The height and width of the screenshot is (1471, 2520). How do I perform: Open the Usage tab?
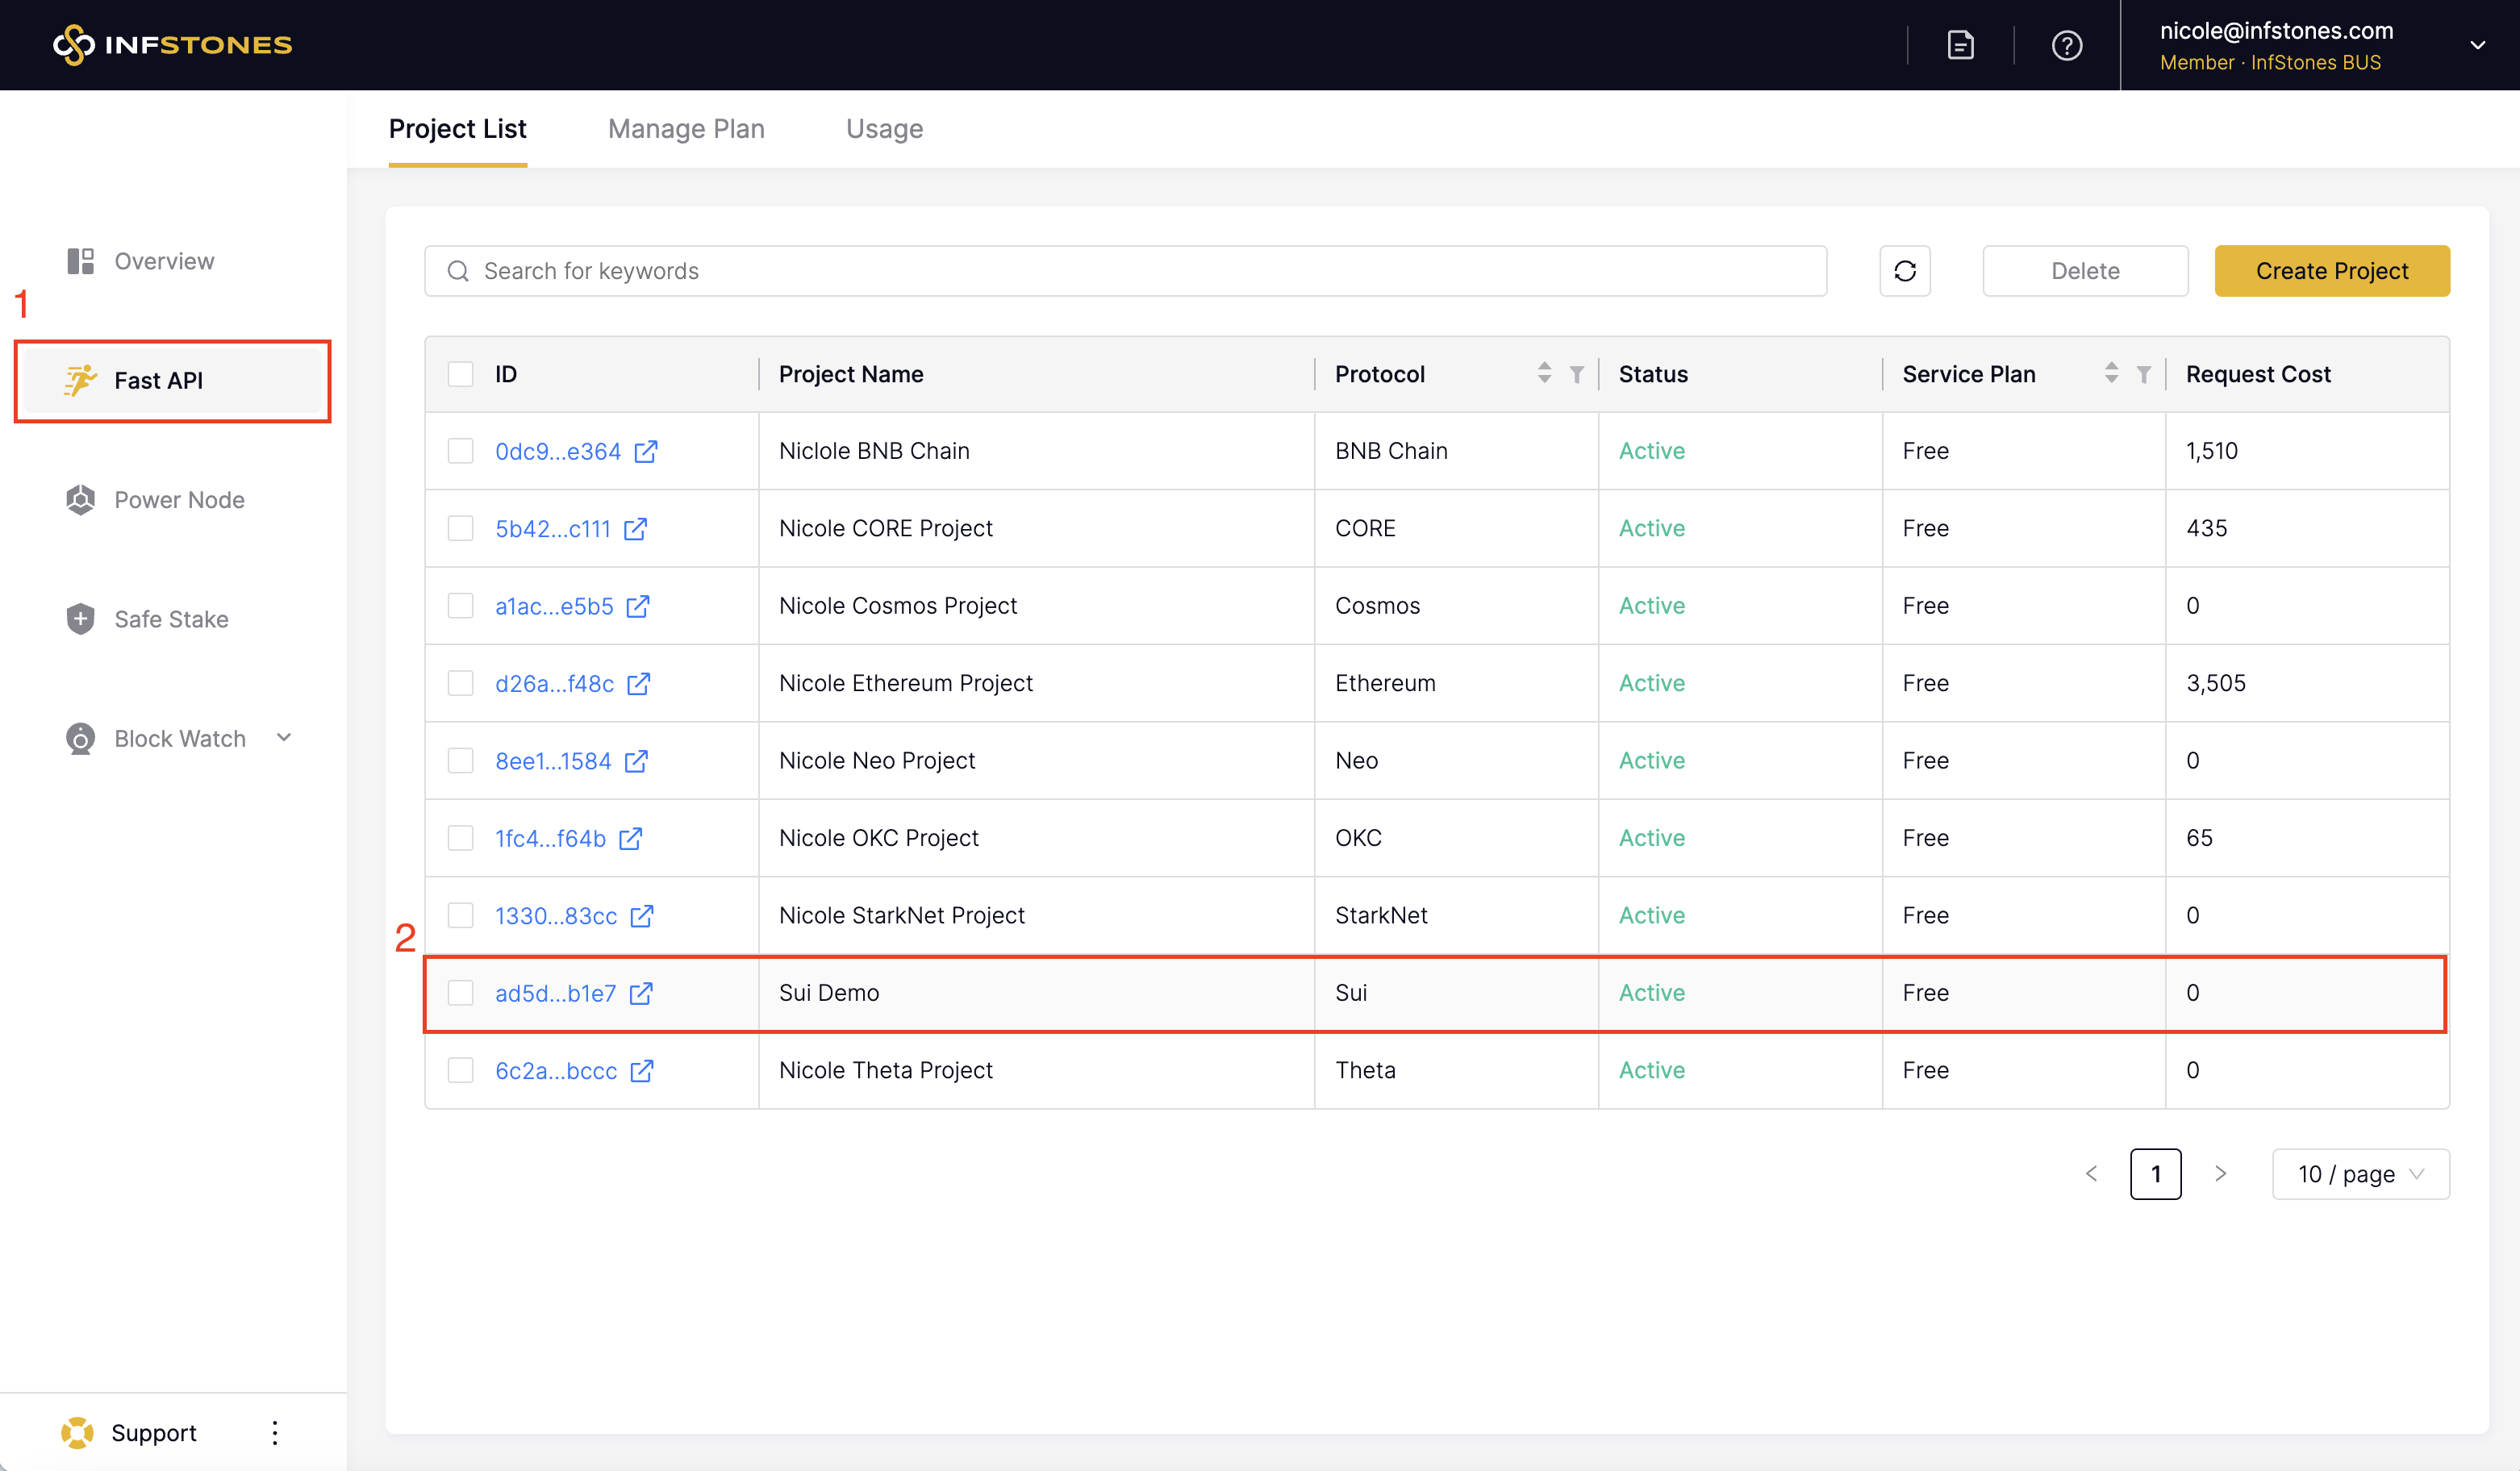(884, 129)
